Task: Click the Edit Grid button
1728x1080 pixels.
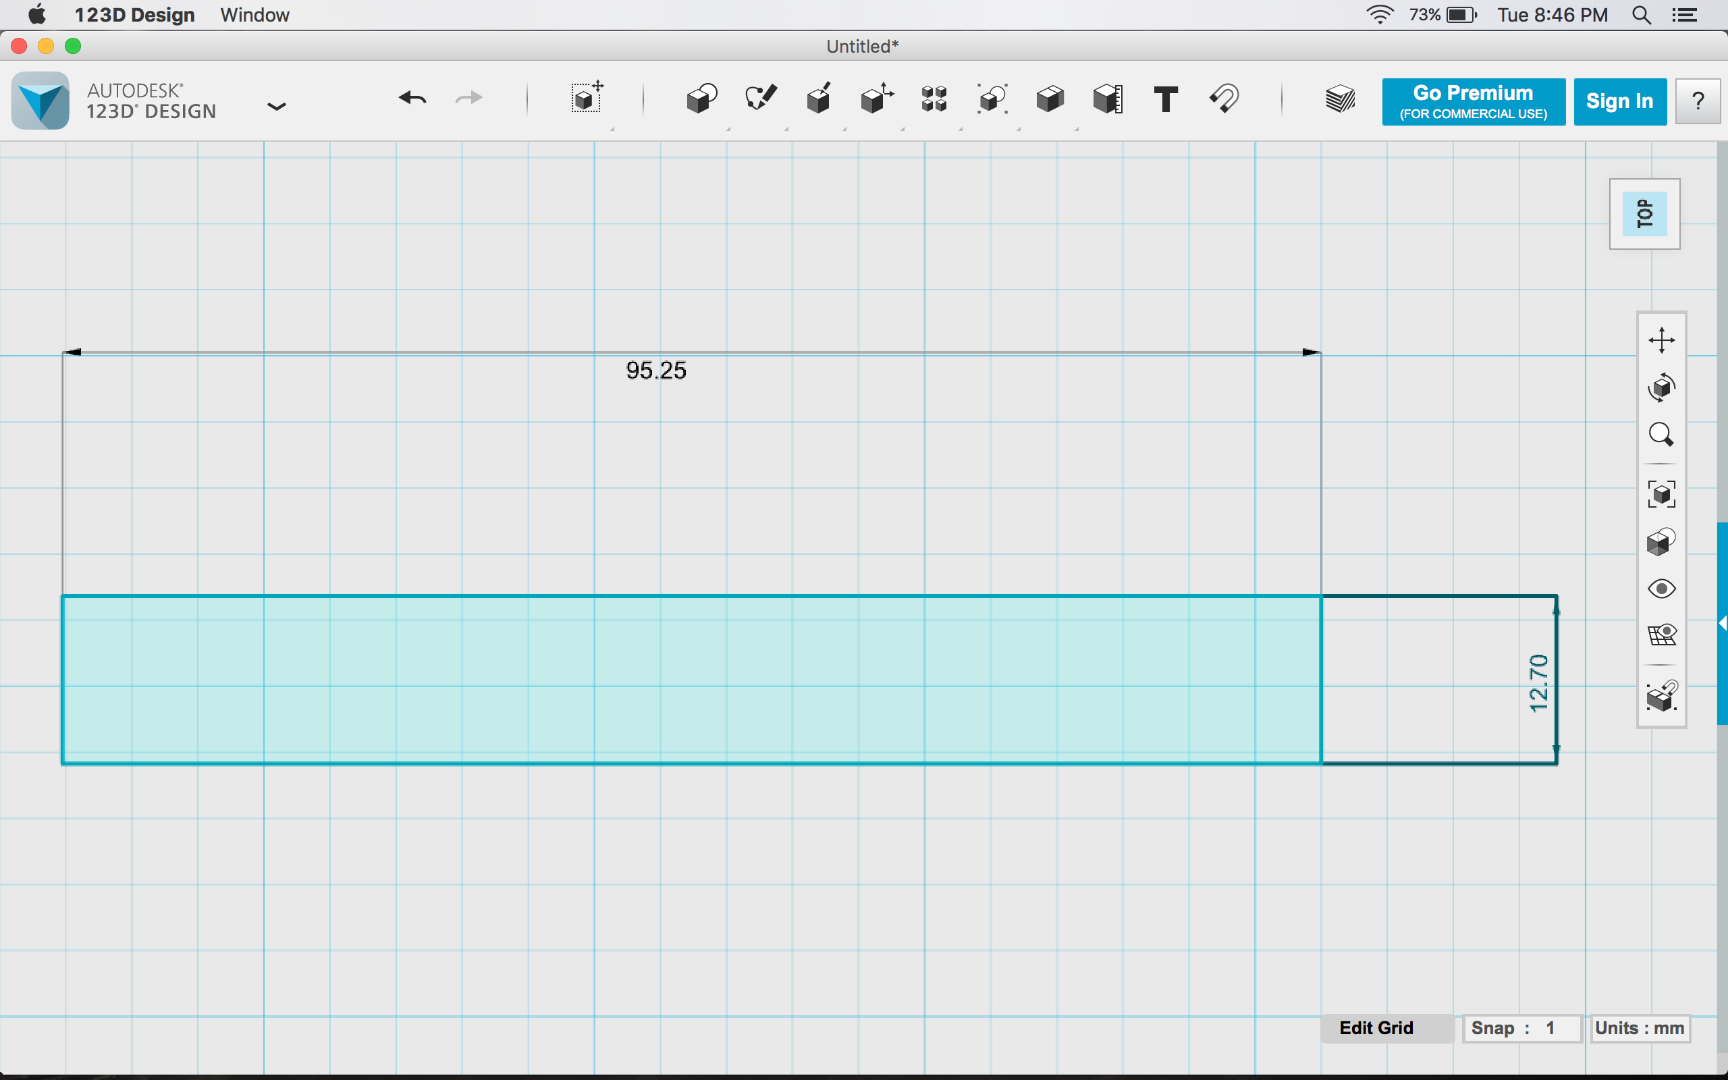Action: 1386,1028
